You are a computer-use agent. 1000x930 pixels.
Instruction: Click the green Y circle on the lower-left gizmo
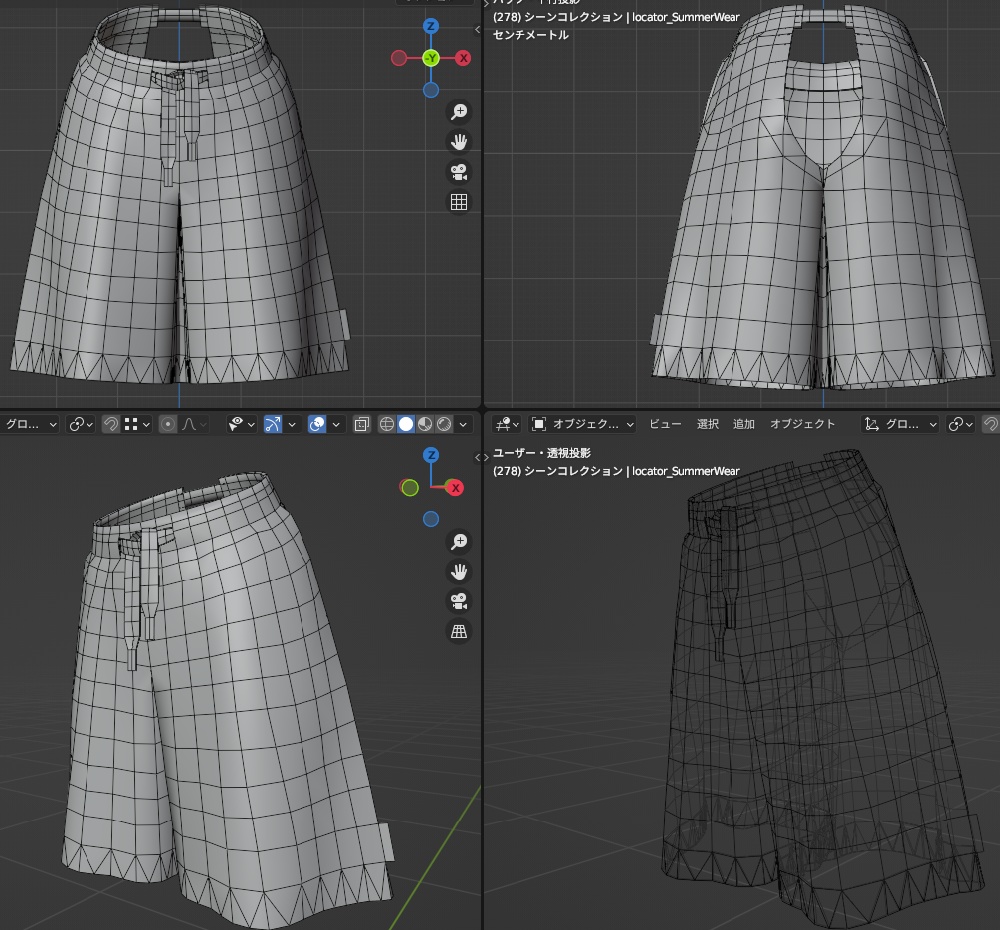click(410, 488)
